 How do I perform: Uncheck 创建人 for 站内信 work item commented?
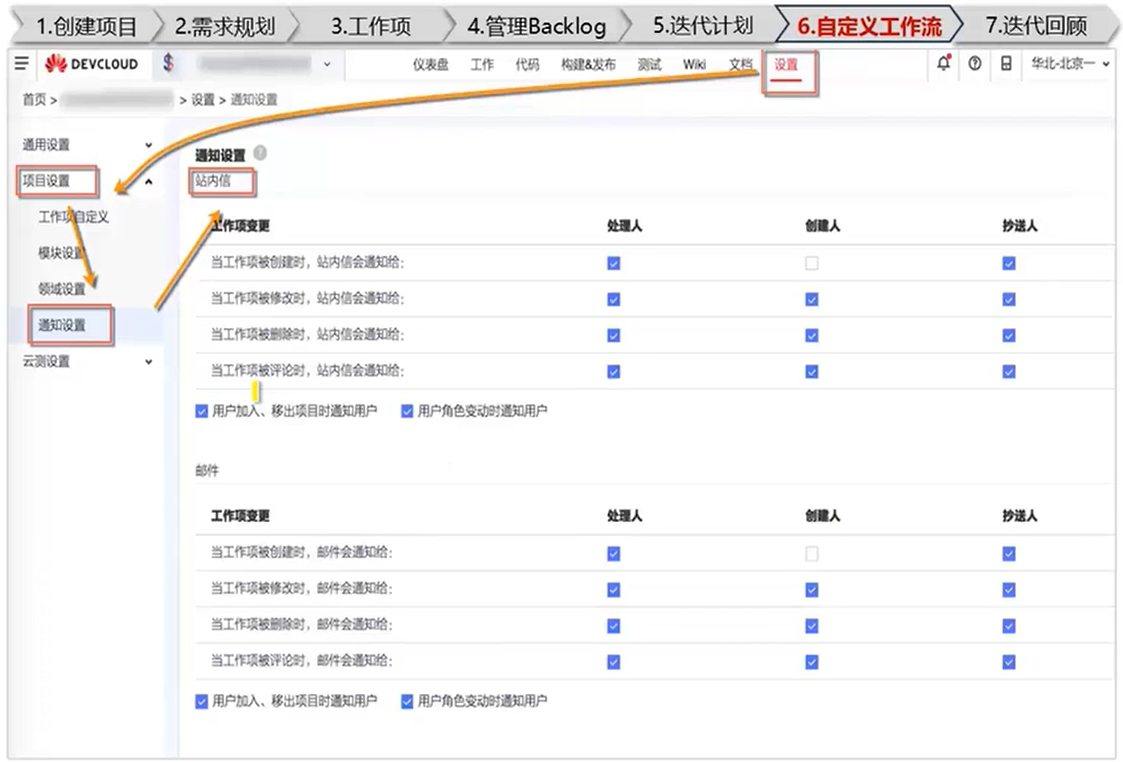pos(811,371)
